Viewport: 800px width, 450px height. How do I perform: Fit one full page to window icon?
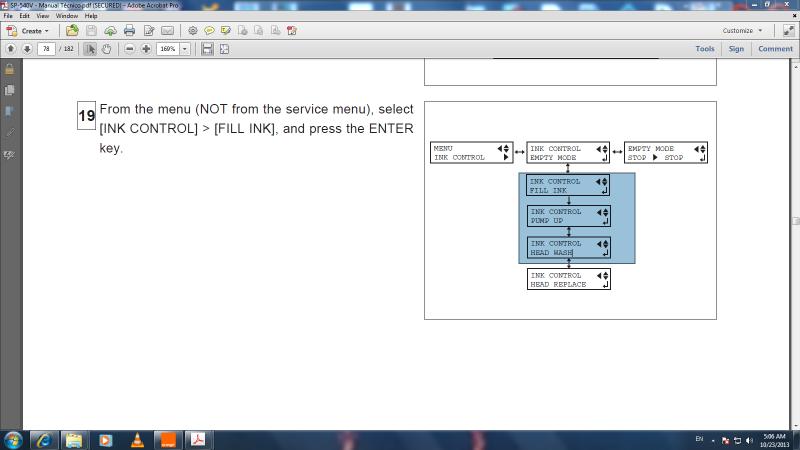pyautogui.click(x=224, y=49)
